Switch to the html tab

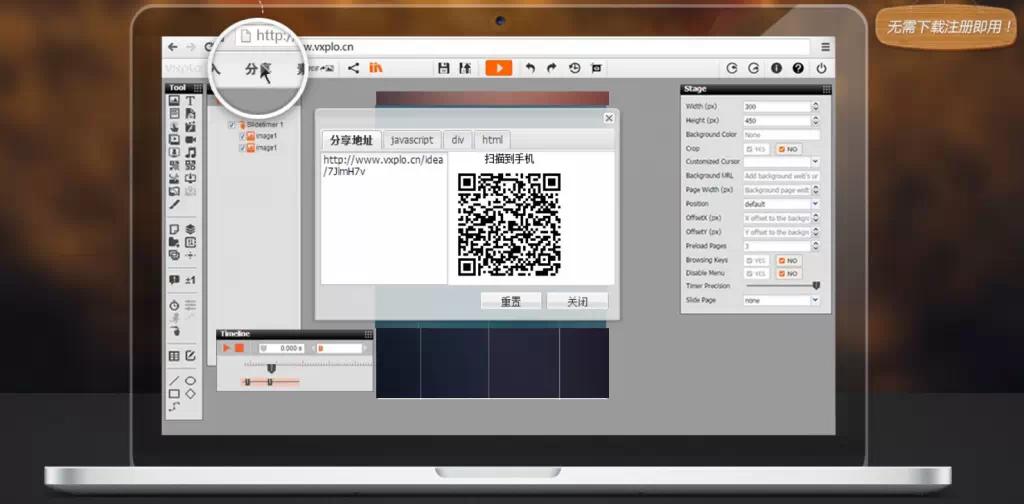[x=492, y=140]
